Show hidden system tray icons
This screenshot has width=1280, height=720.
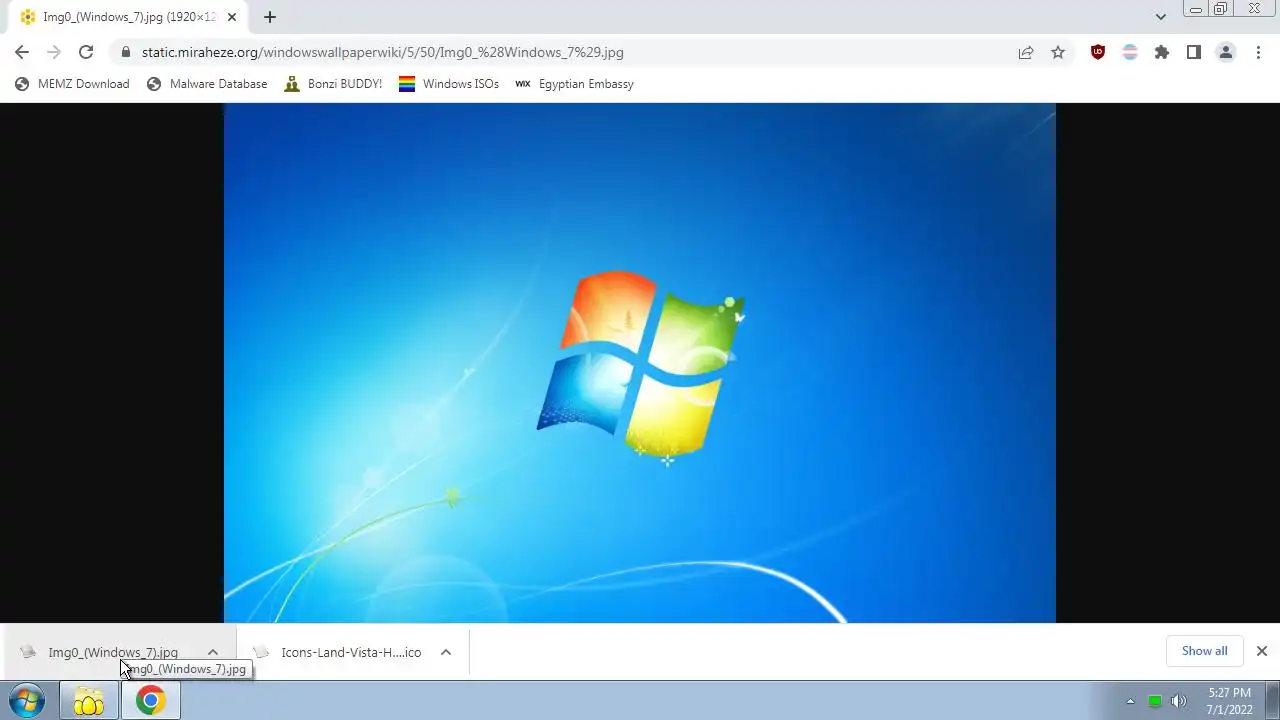coord(1131,701)
